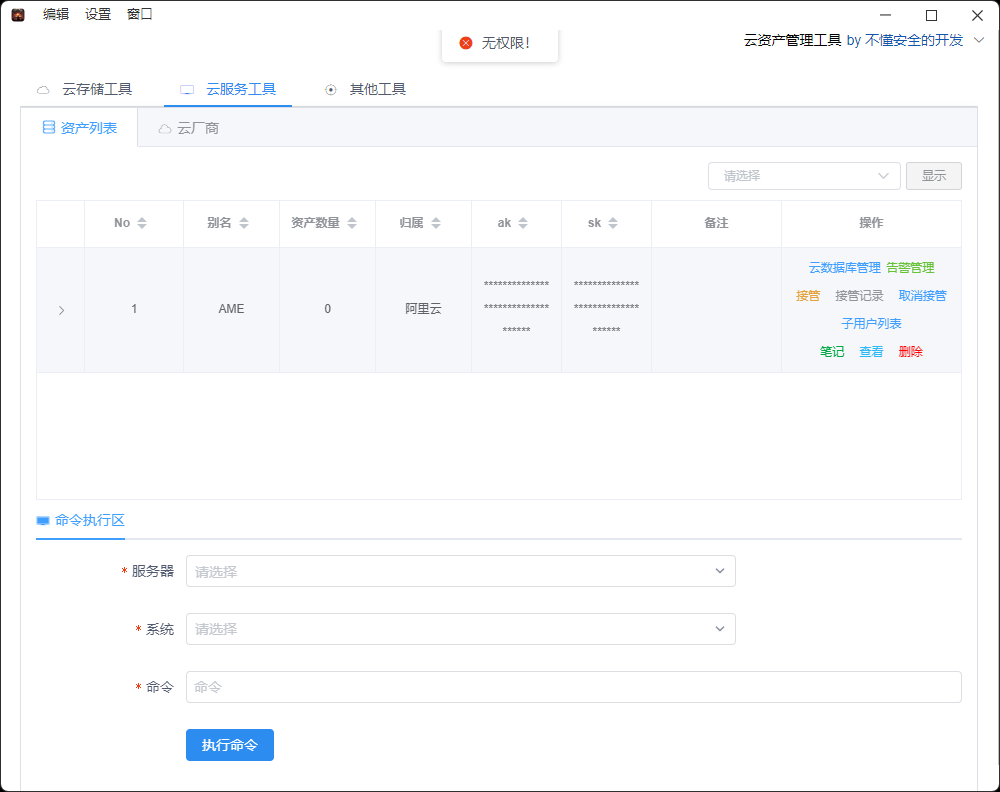Click sort icon next to 资产数量
1000x792 pixels.
tap(352, 223)
